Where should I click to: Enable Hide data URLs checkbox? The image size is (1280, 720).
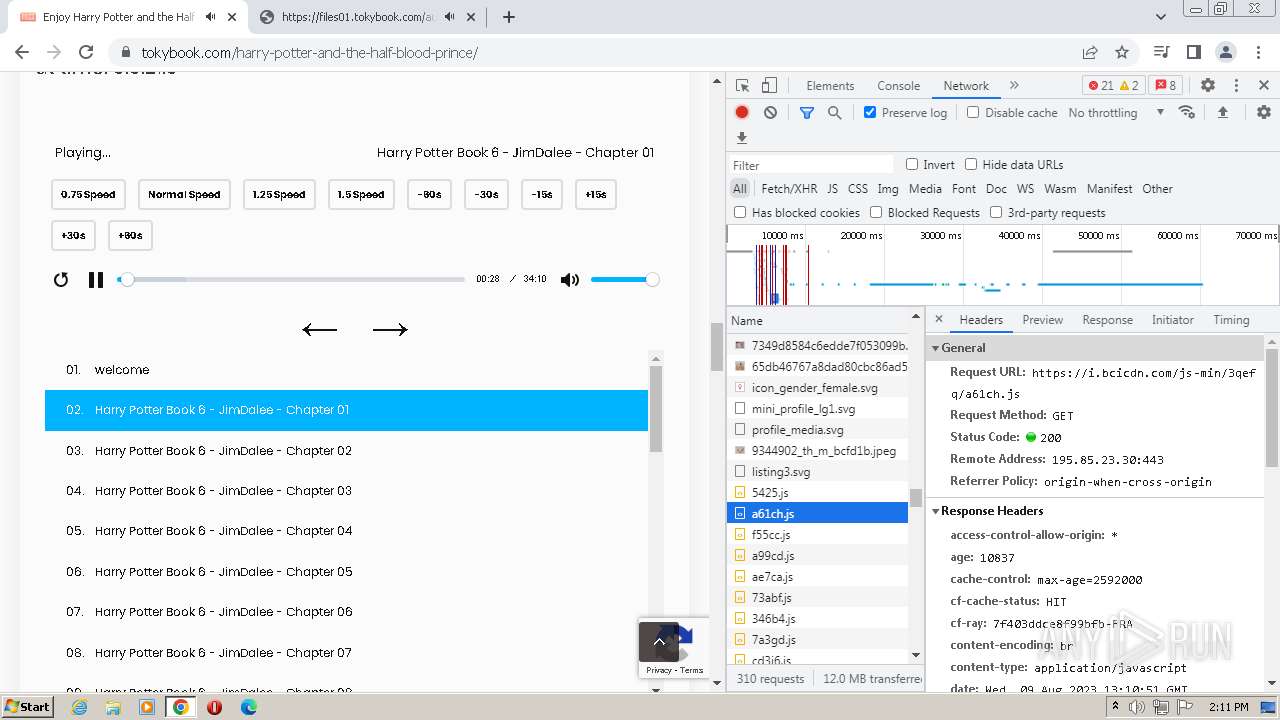point(971,164)
